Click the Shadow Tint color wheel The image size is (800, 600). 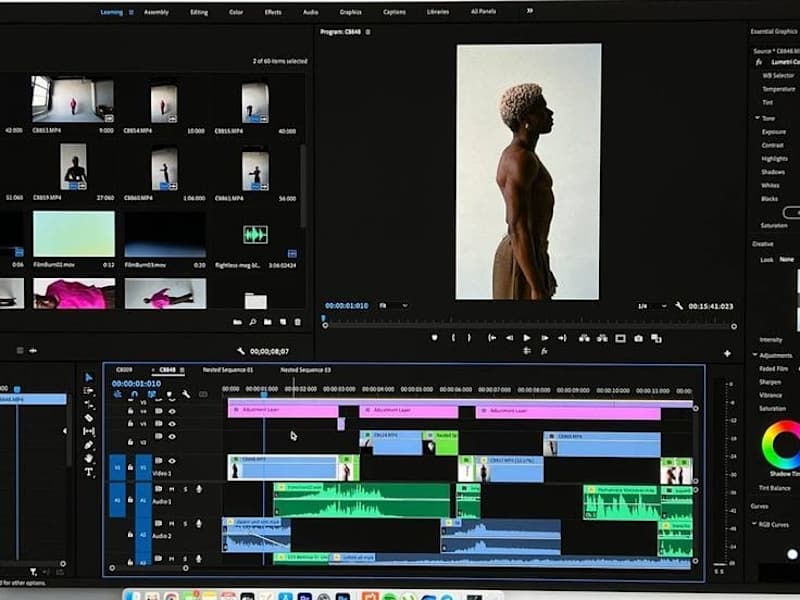tap(783, 445)
